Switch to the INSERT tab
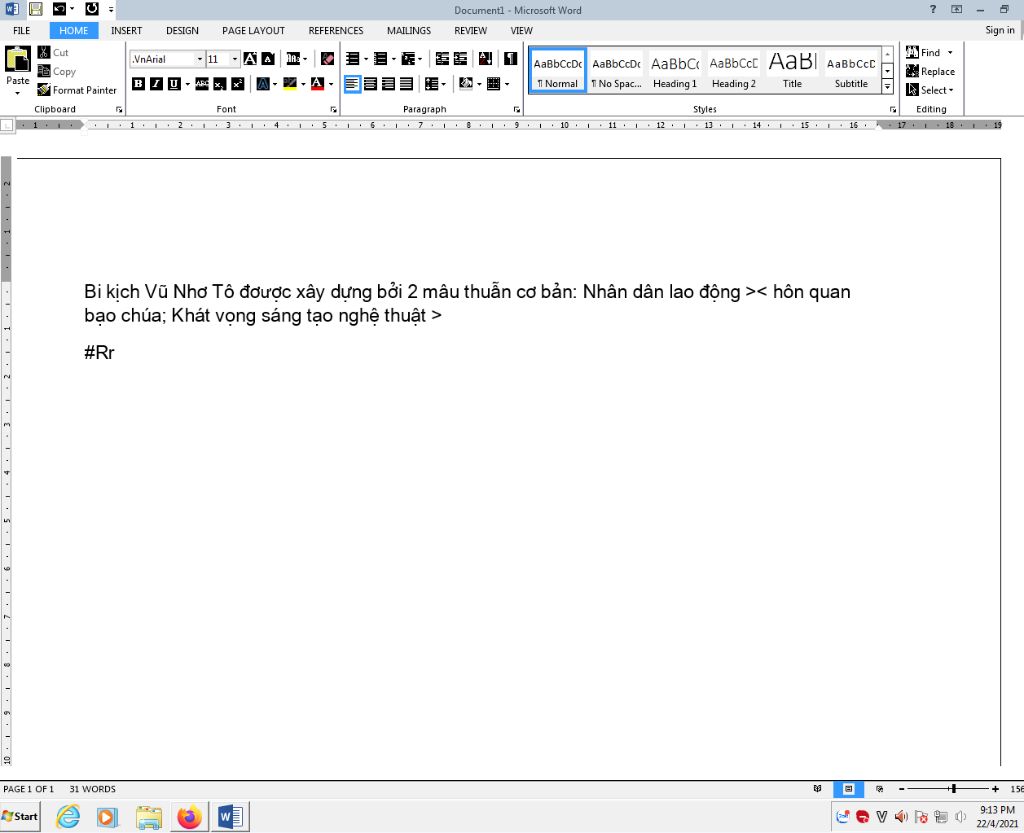1024x833 pixels. 126,31
